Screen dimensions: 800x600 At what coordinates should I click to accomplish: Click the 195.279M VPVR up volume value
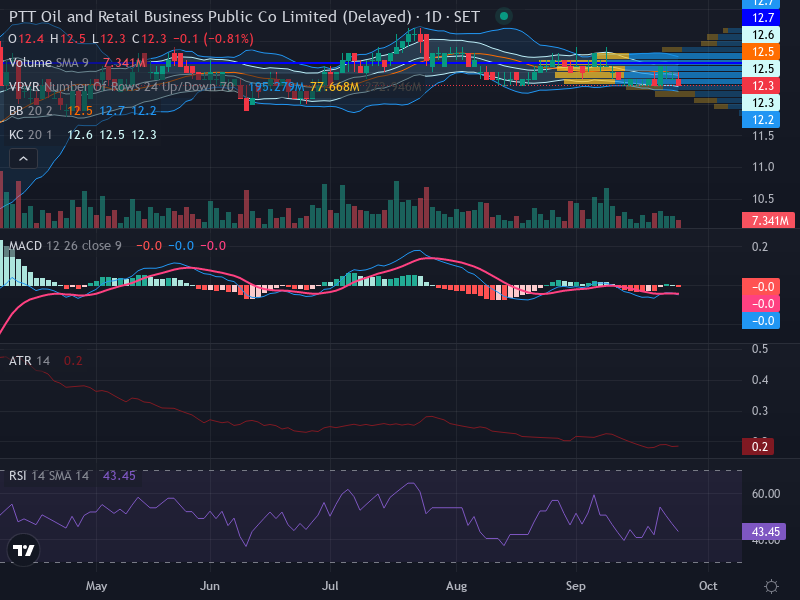[276, 87]
